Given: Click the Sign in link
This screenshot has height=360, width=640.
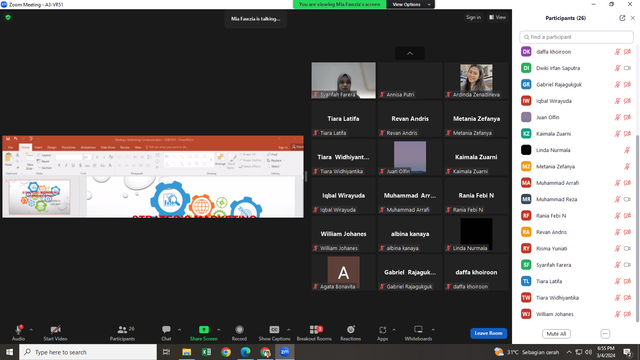Looking at the screenshot, I should [x=473, y=17].
